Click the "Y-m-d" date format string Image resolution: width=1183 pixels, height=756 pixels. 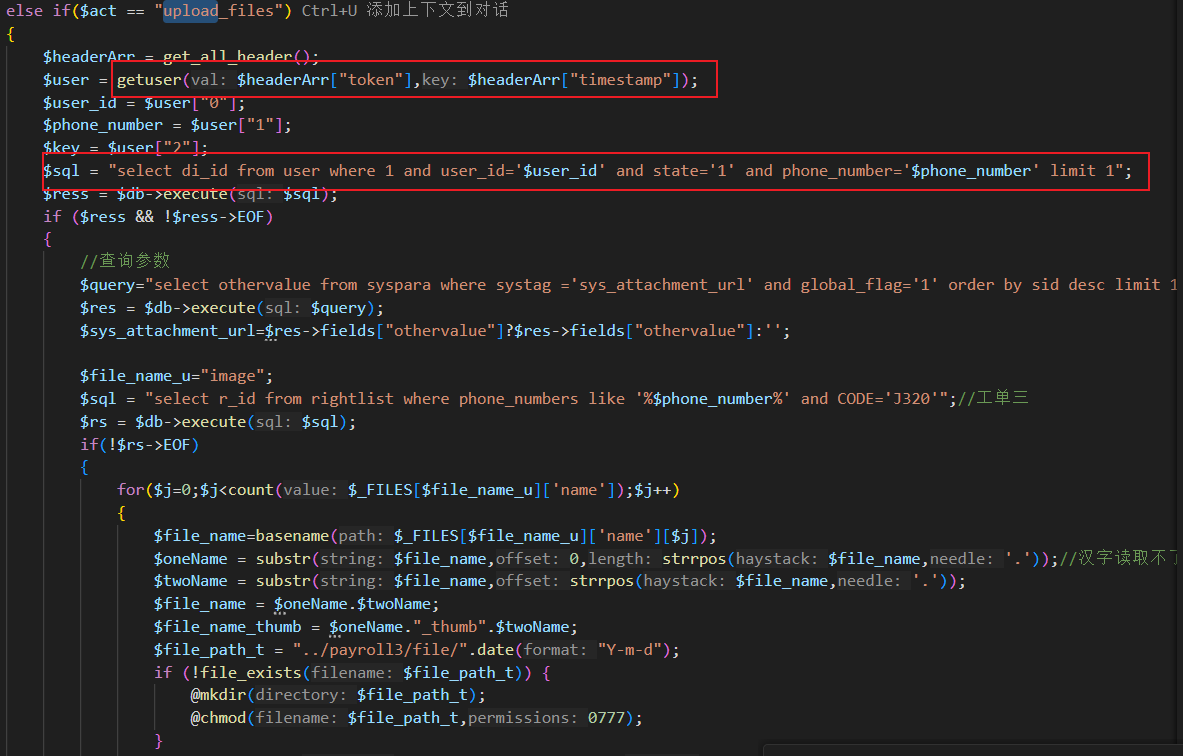pyautogui.click(x=634, y=650)
